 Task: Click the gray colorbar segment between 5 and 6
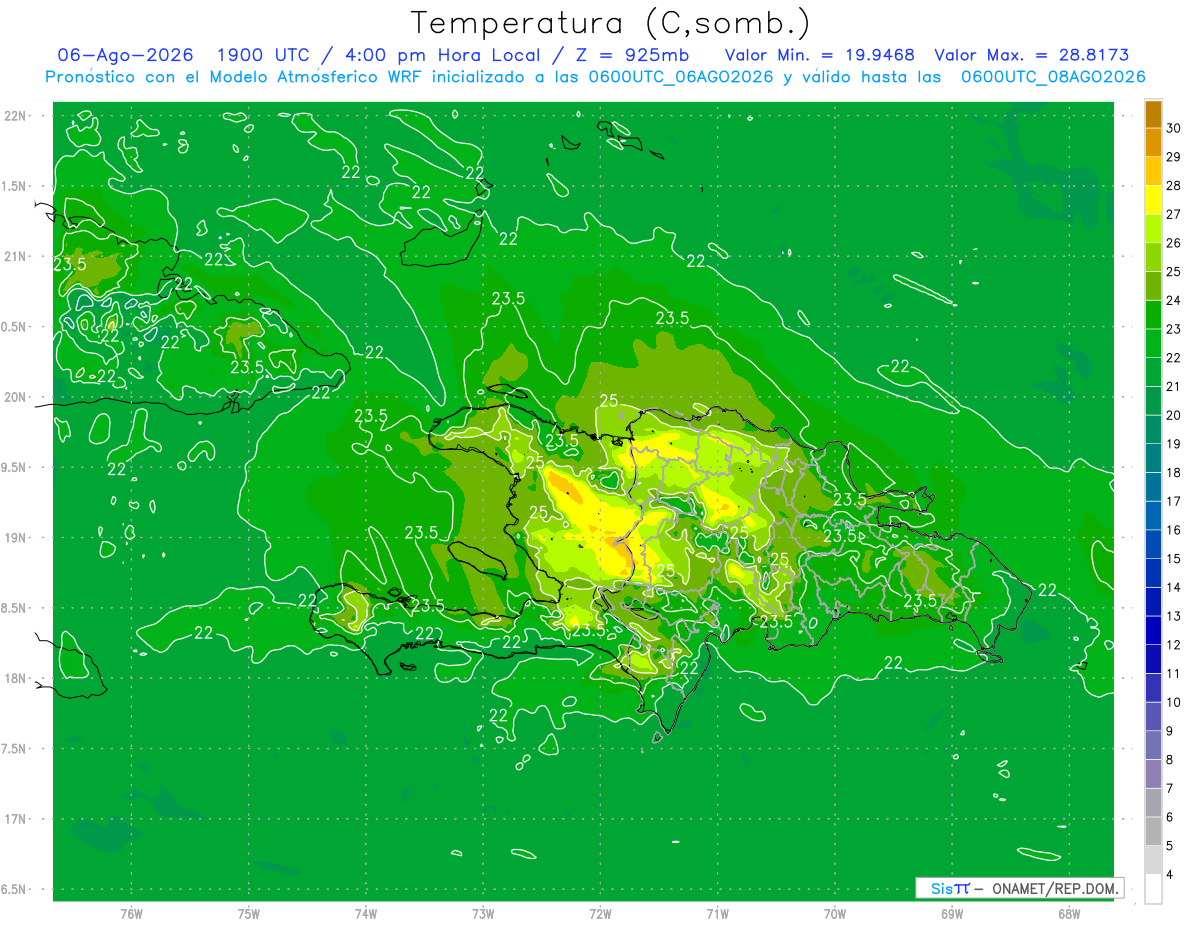pos(1153,831)
